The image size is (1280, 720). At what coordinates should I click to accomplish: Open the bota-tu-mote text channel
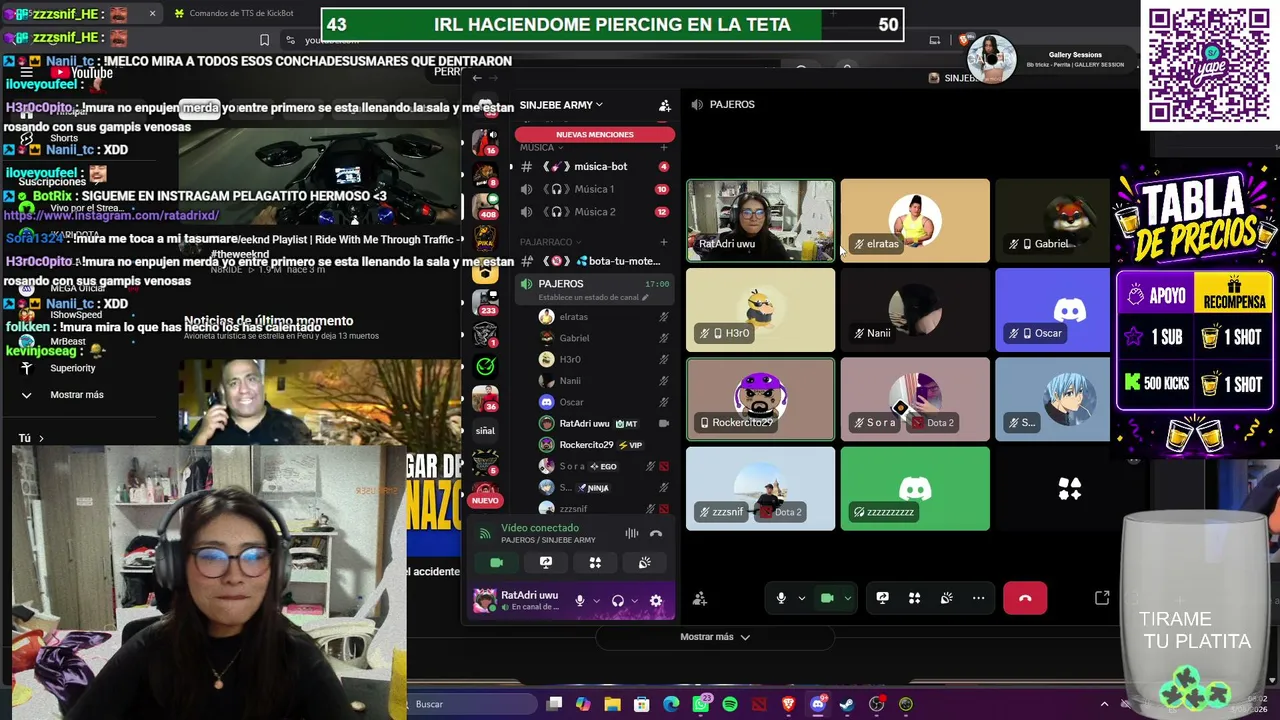point(594,261)
